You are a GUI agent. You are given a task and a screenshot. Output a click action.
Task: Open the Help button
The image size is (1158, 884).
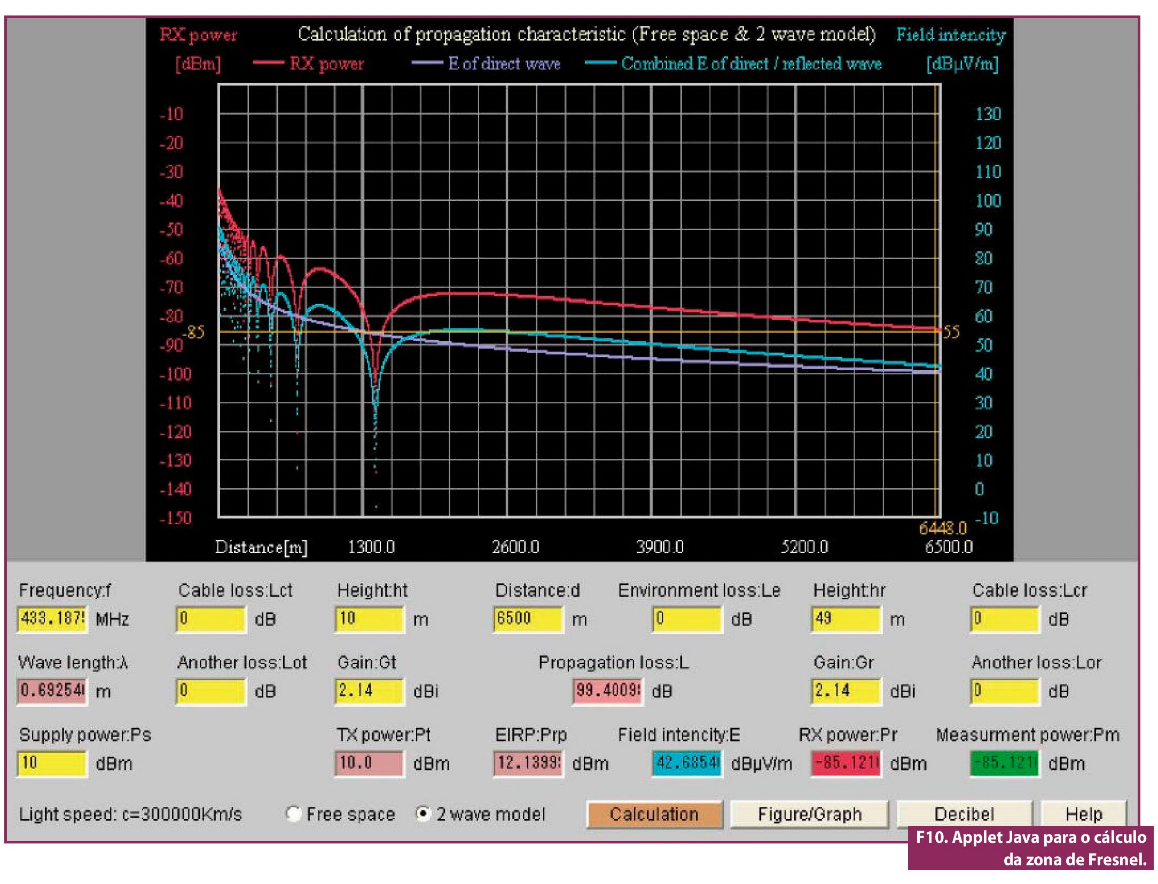pyautogui.click(x=1084, y=814)
